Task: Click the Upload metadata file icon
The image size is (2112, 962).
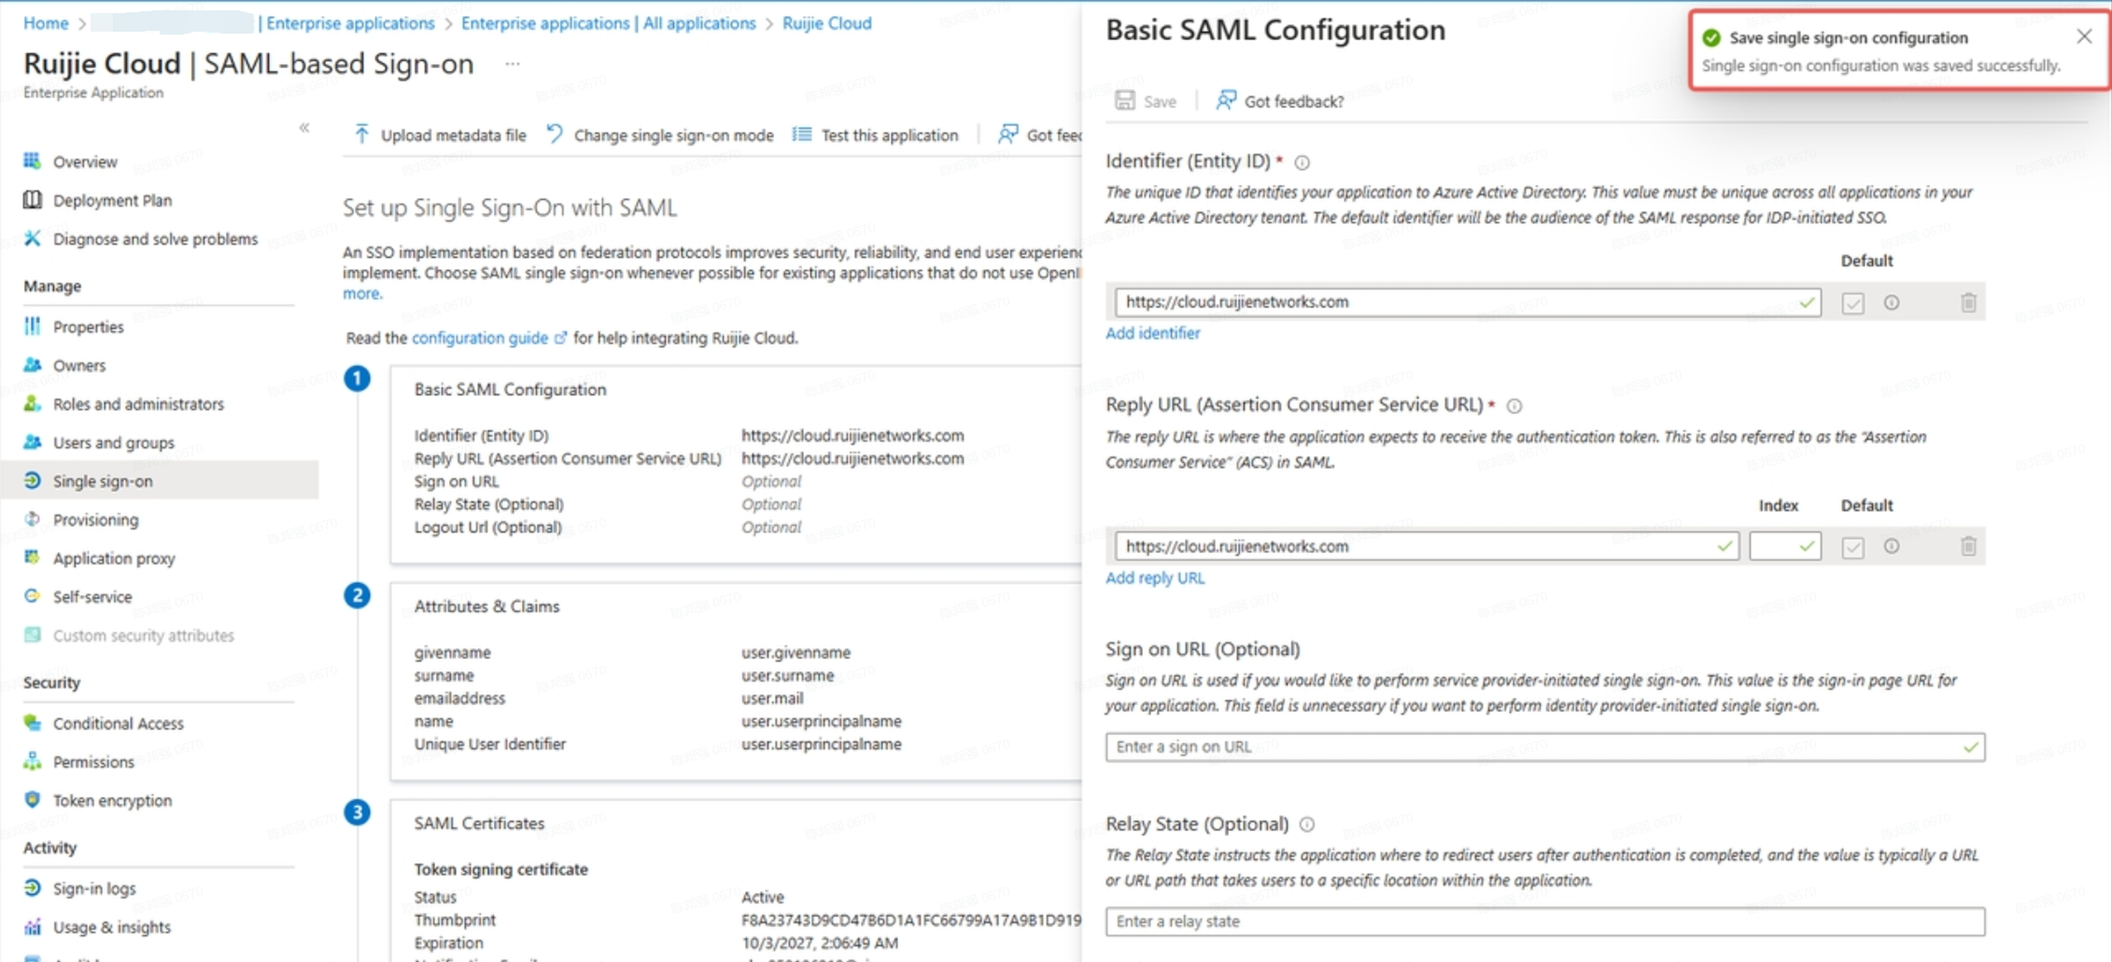Action: point(362,134)
